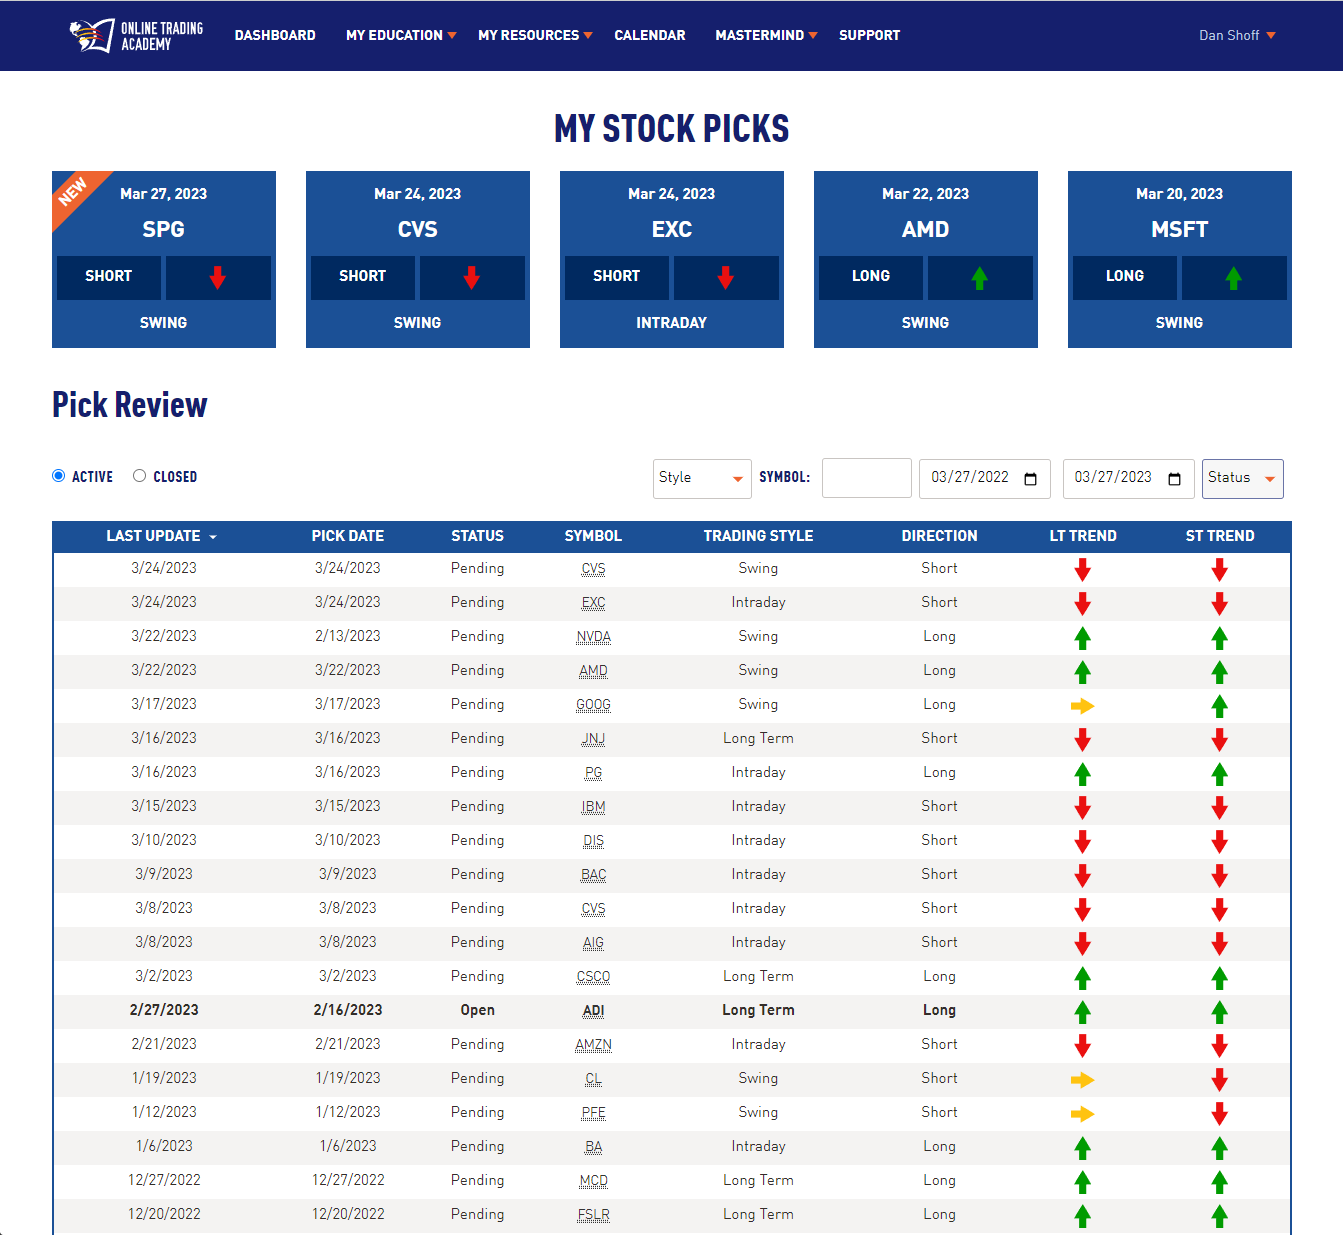Click the Open status in ADI row

tap(477, 1010)
